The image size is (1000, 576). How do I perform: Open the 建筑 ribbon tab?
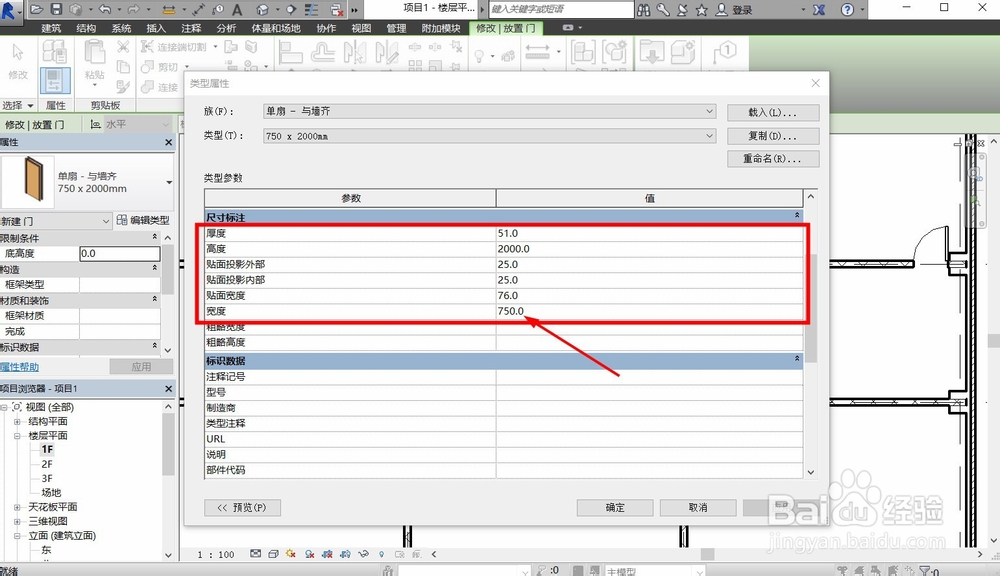51,28
